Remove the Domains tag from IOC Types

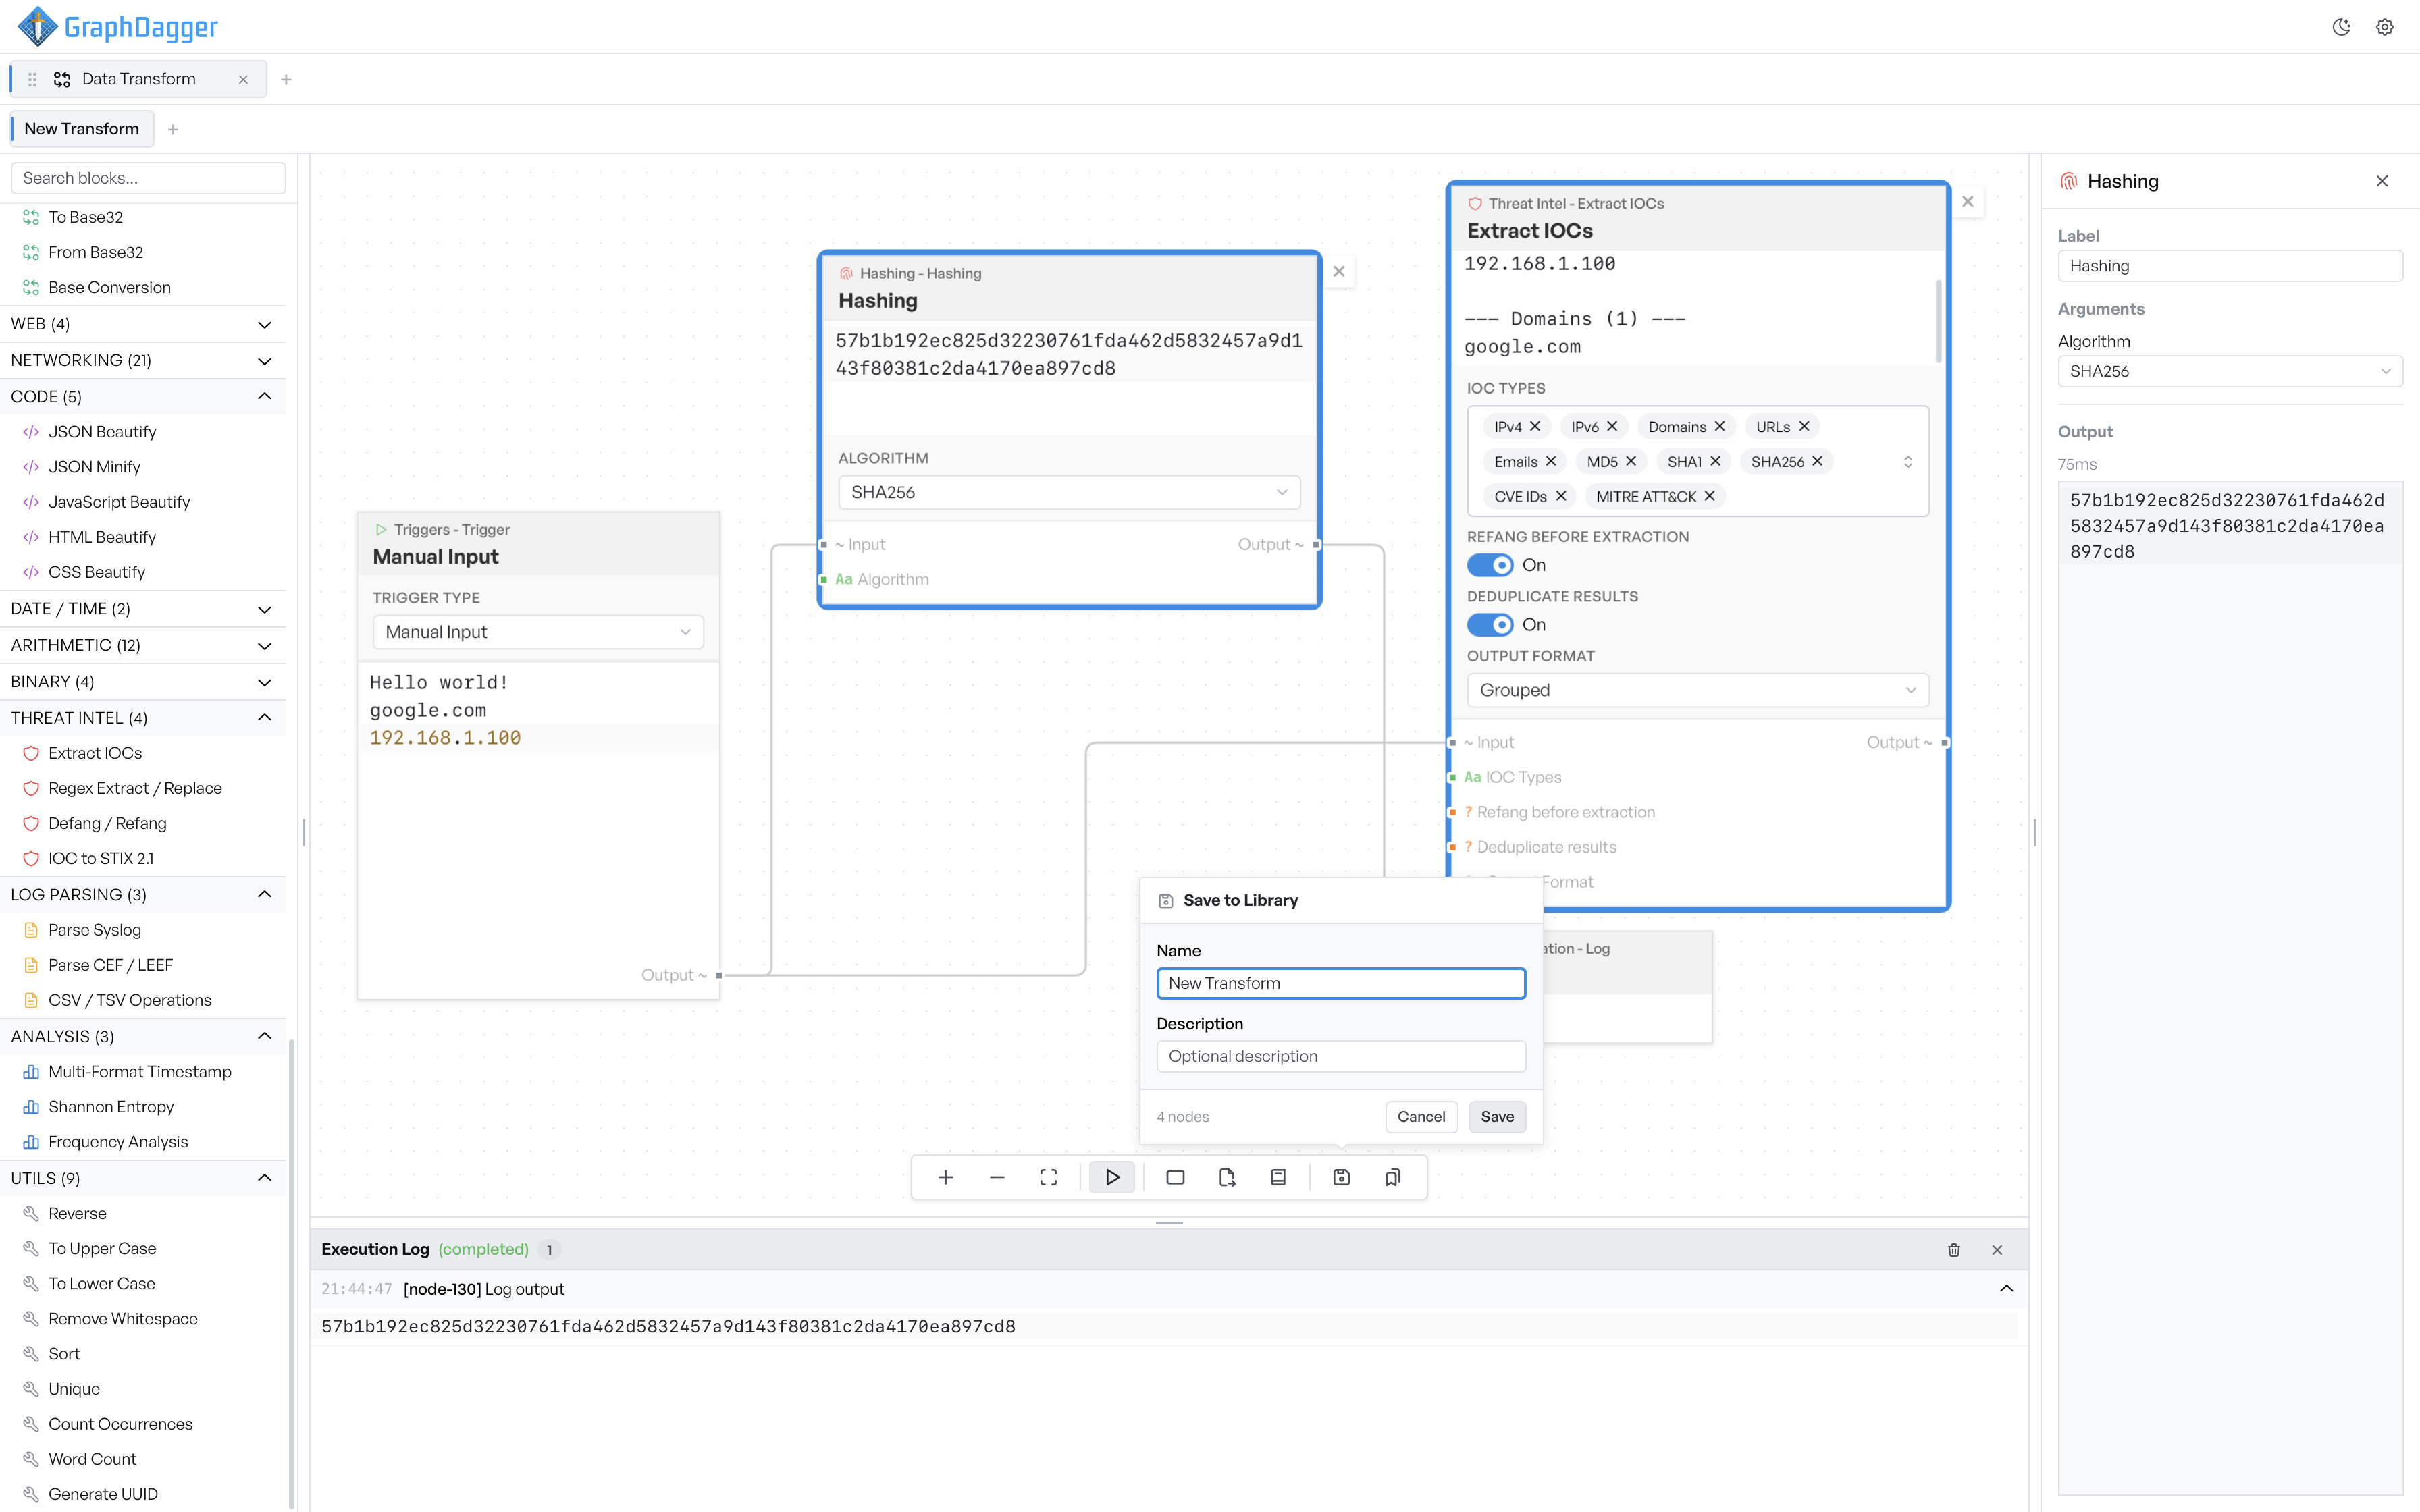1720,426
